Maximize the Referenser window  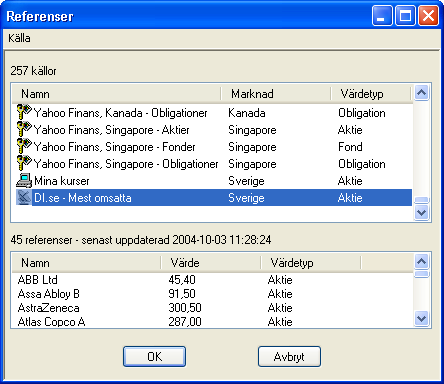click(405, 16)
